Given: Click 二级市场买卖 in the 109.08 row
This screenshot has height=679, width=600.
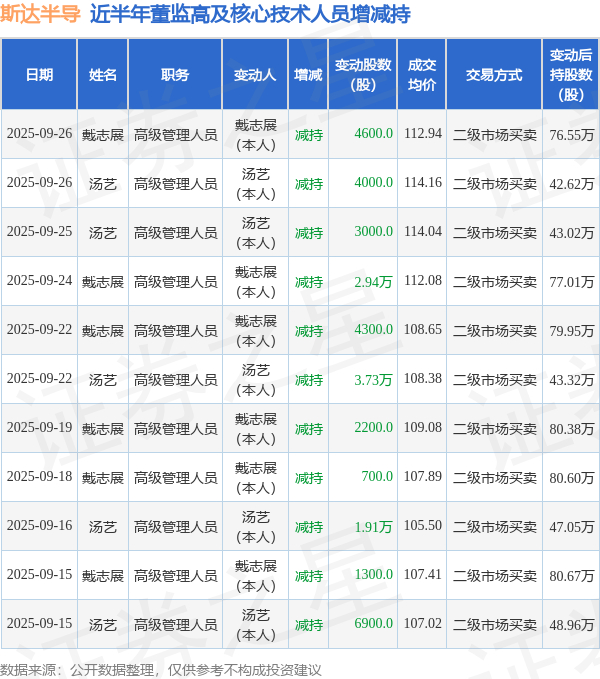Looking at the screenshot, I should [494, 429].
